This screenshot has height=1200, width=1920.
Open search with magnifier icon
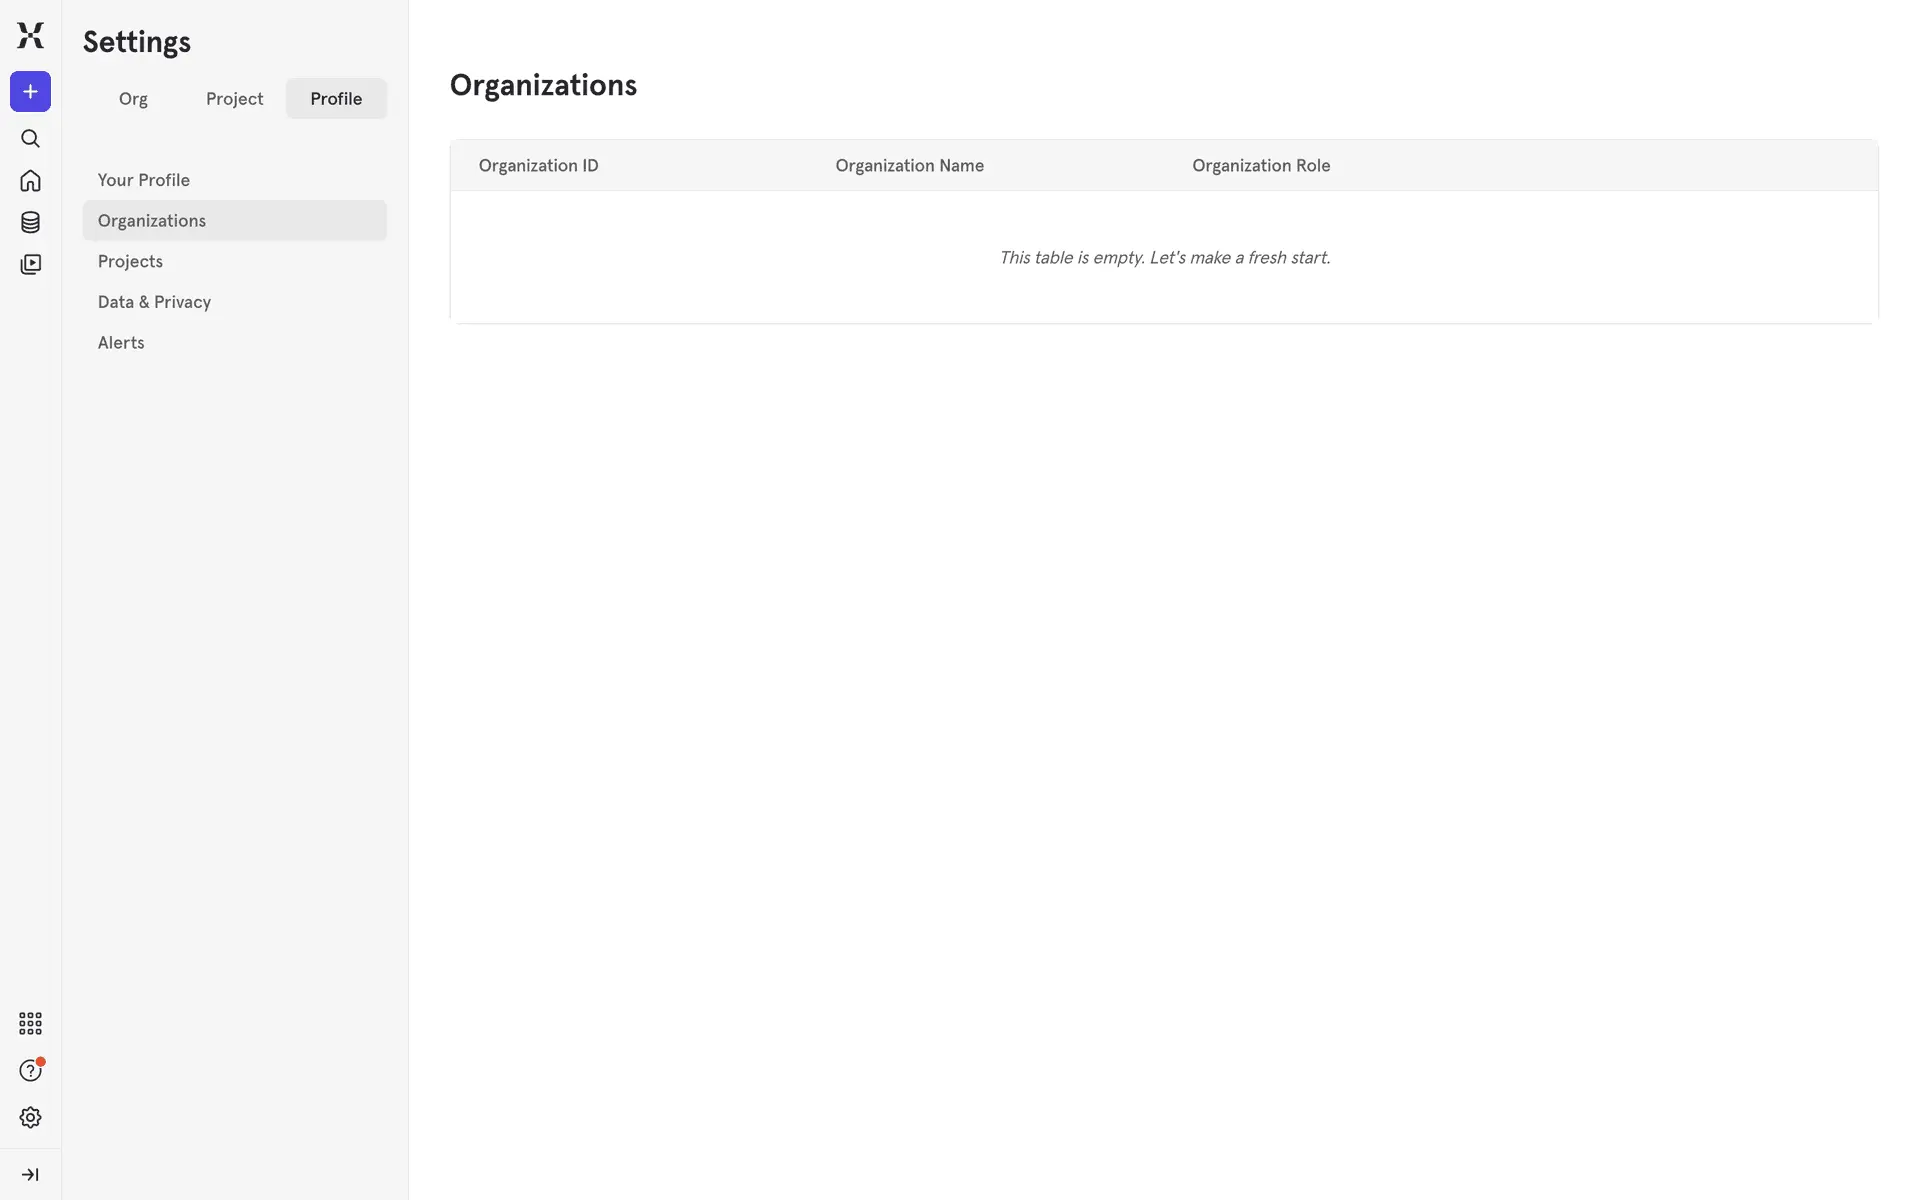tap(30, 139)
